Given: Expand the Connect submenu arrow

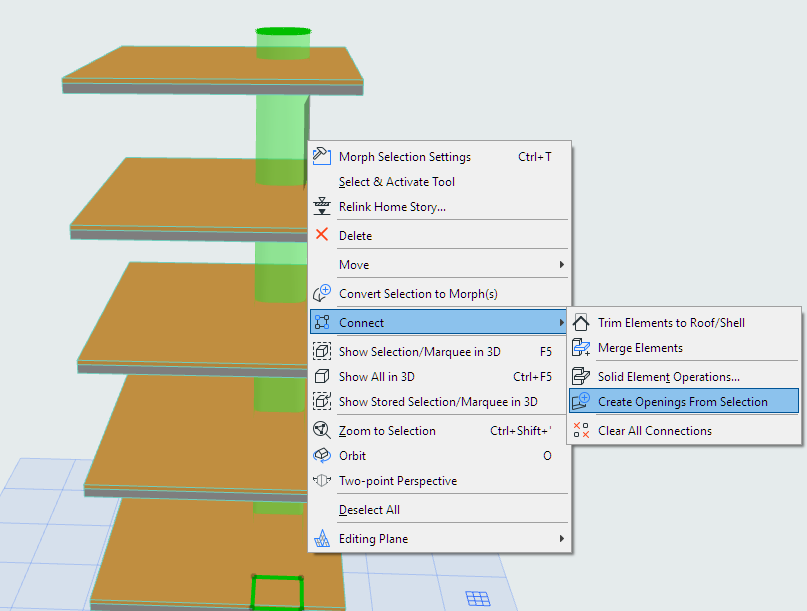Looking at the screenshot, I should [562, 322].
